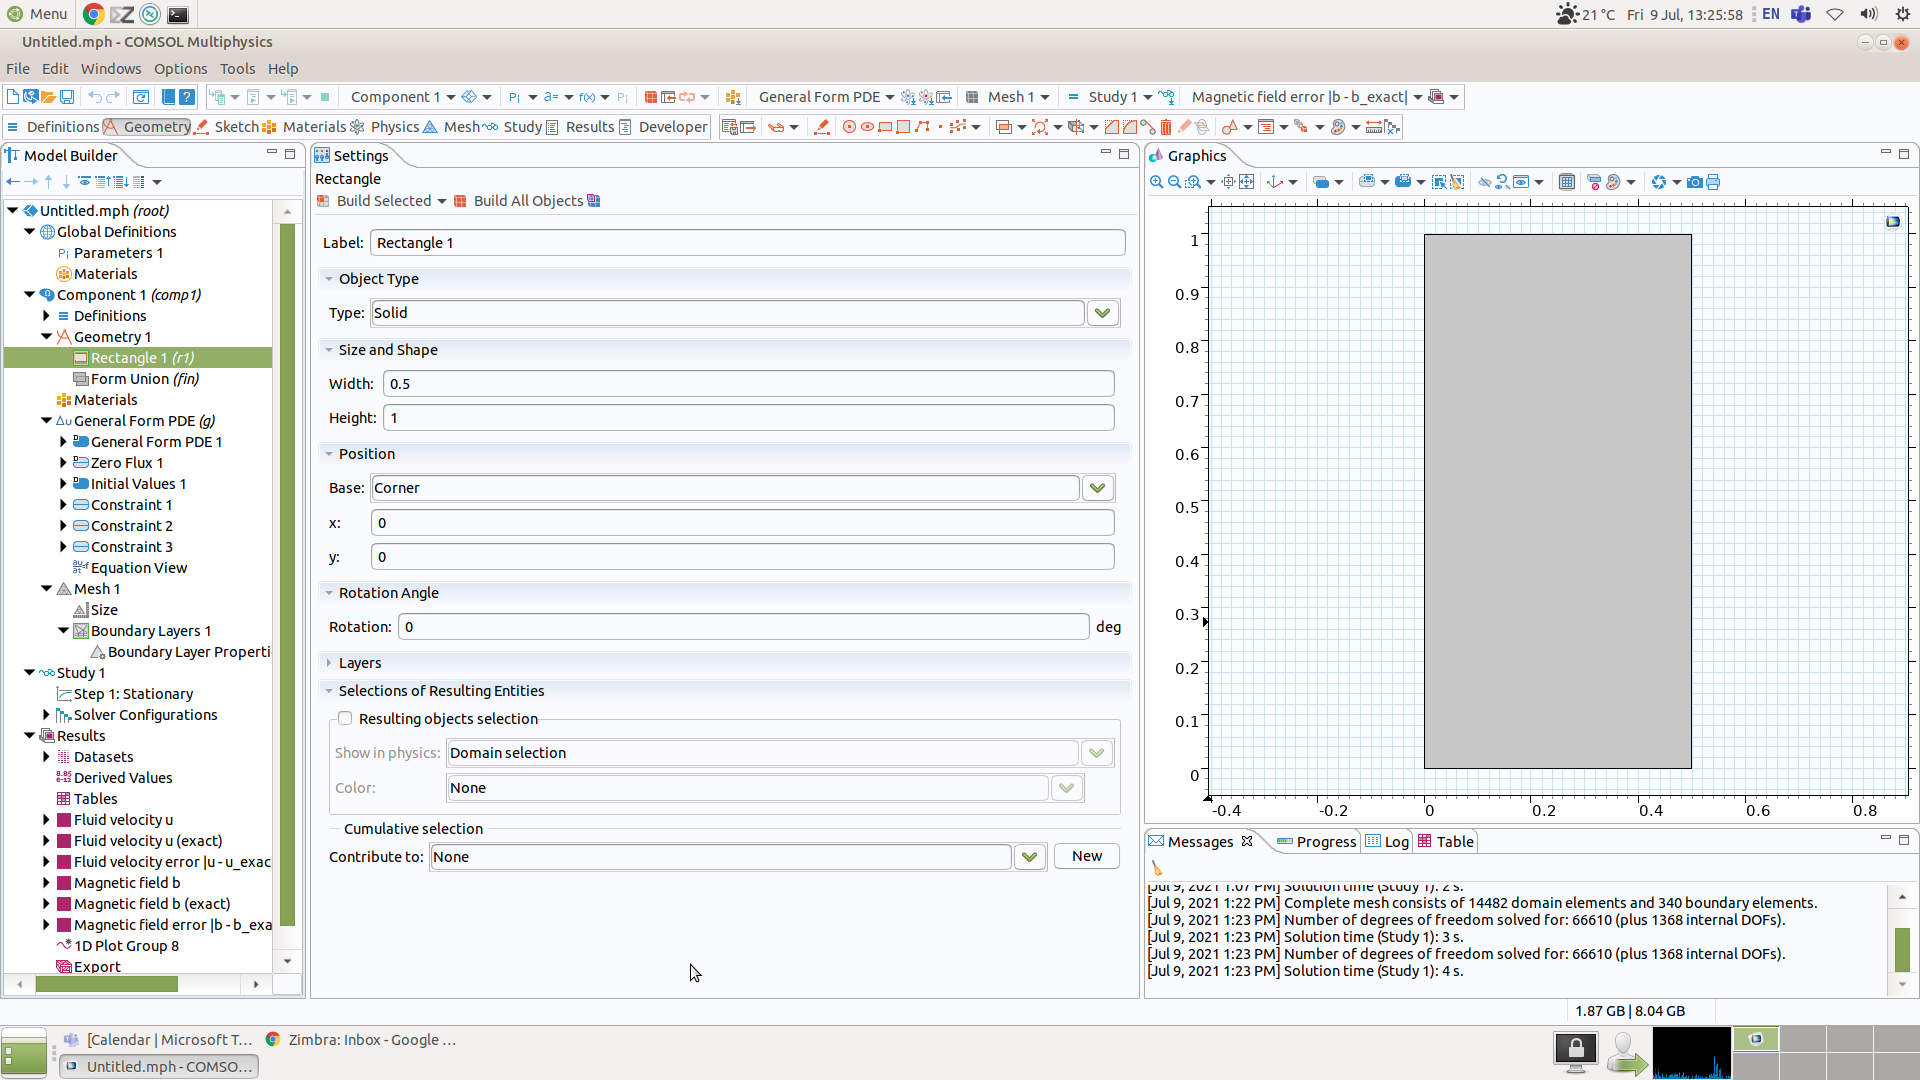Viewport: 1920px width, 1080px height.
Task: Select the Rectangle drawing tool icon
Action: pyautogui.click(x=885, y=127)
